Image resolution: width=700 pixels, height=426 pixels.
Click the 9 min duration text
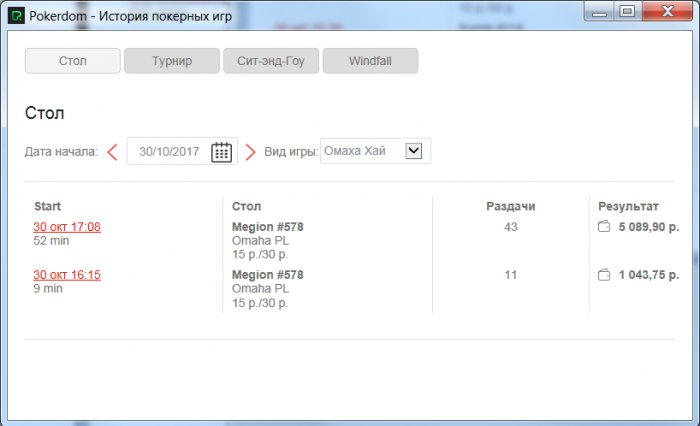coord(48,288)
